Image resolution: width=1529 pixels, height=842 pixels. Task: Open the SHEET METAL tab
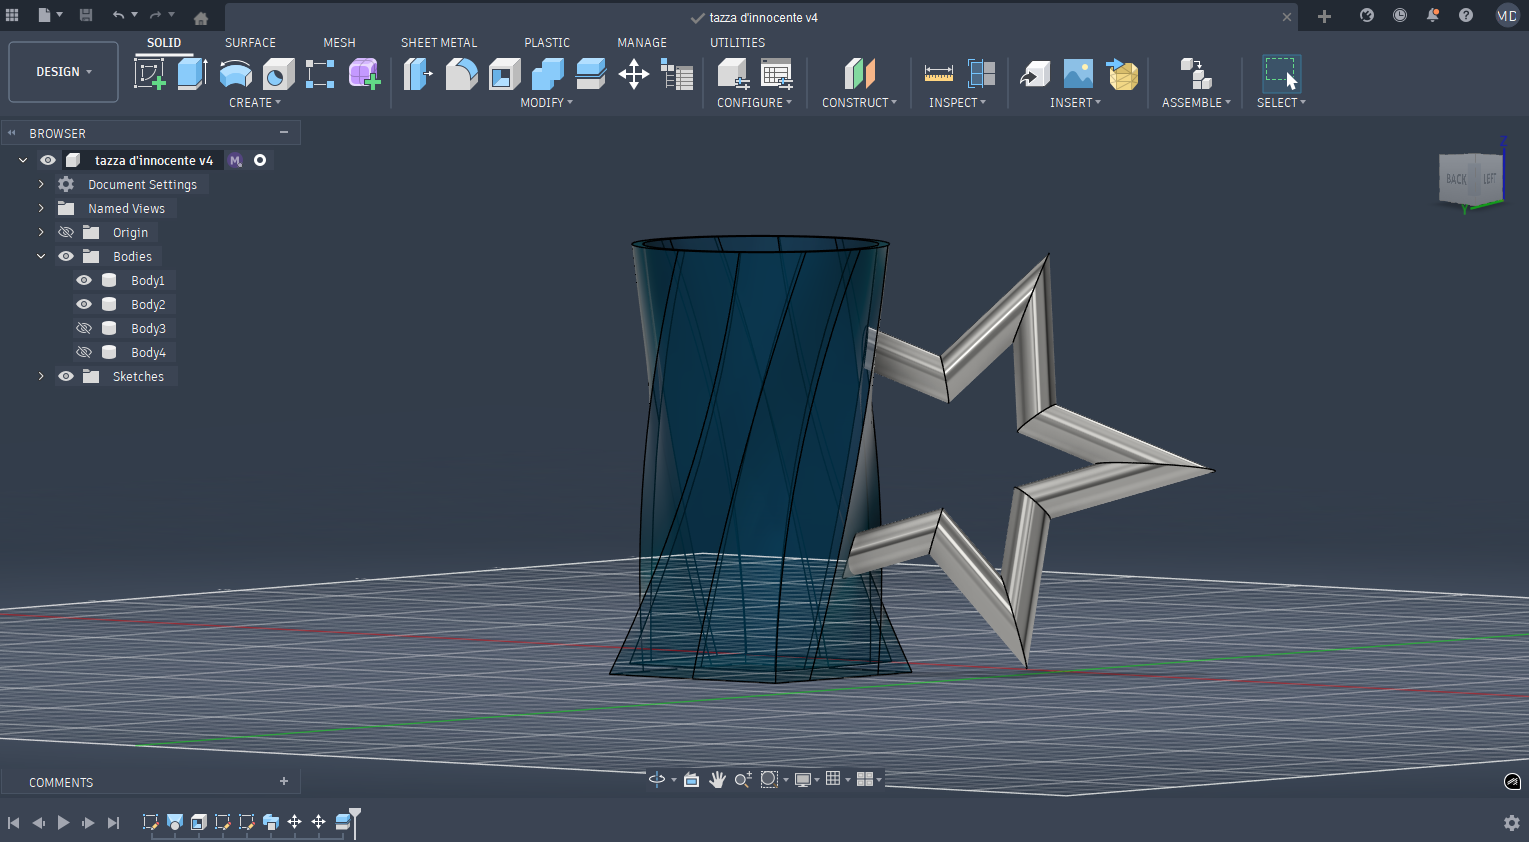click(439, 43)
